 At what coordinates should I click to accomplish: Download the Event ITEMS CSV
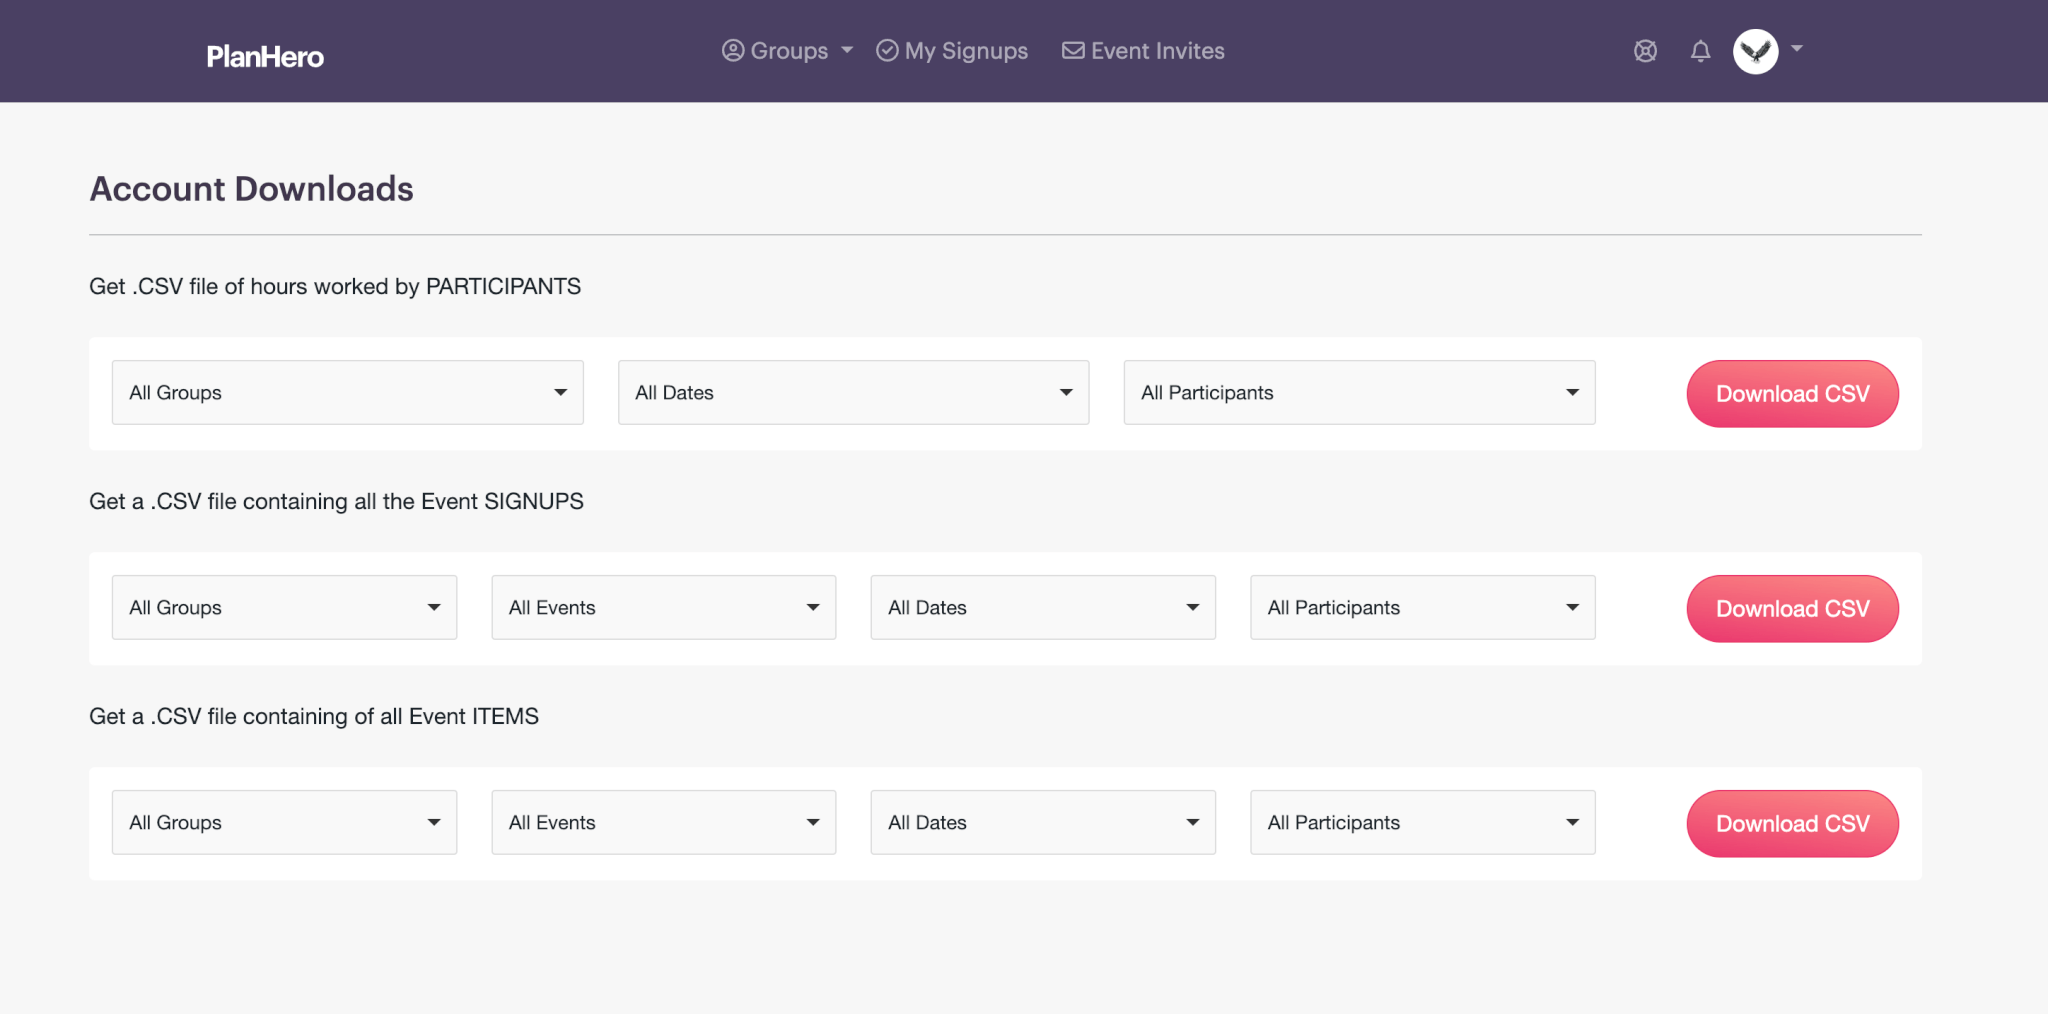[1792, 824]
